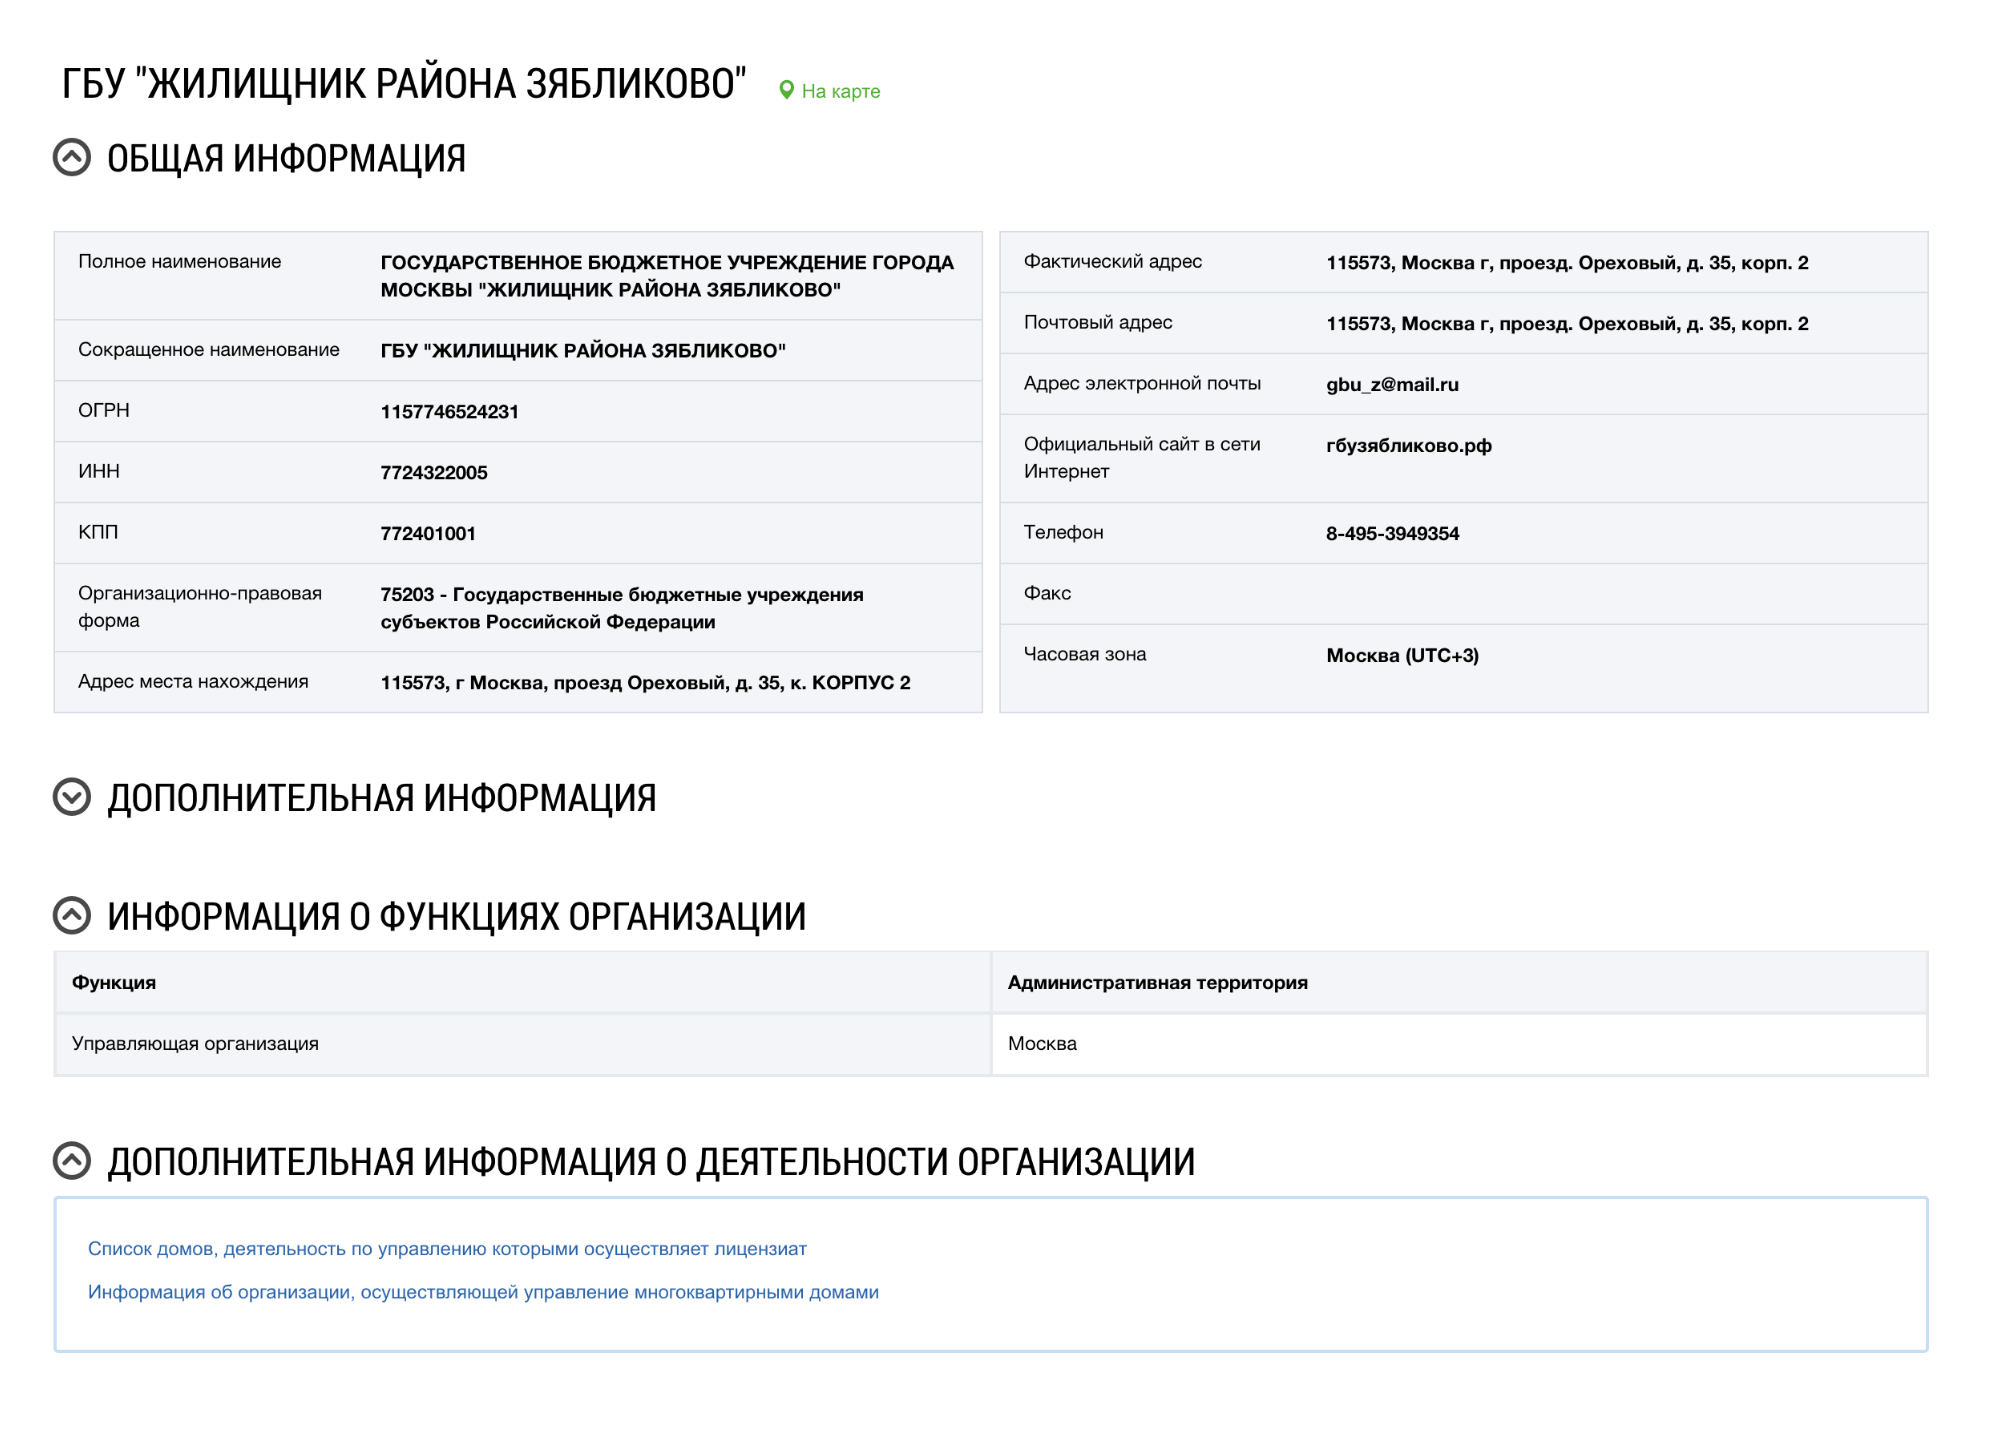This screenshot has height=1440, width=2000.
Task: Click the 'Управляющая организация' table row
Action: pos(195,1043)
